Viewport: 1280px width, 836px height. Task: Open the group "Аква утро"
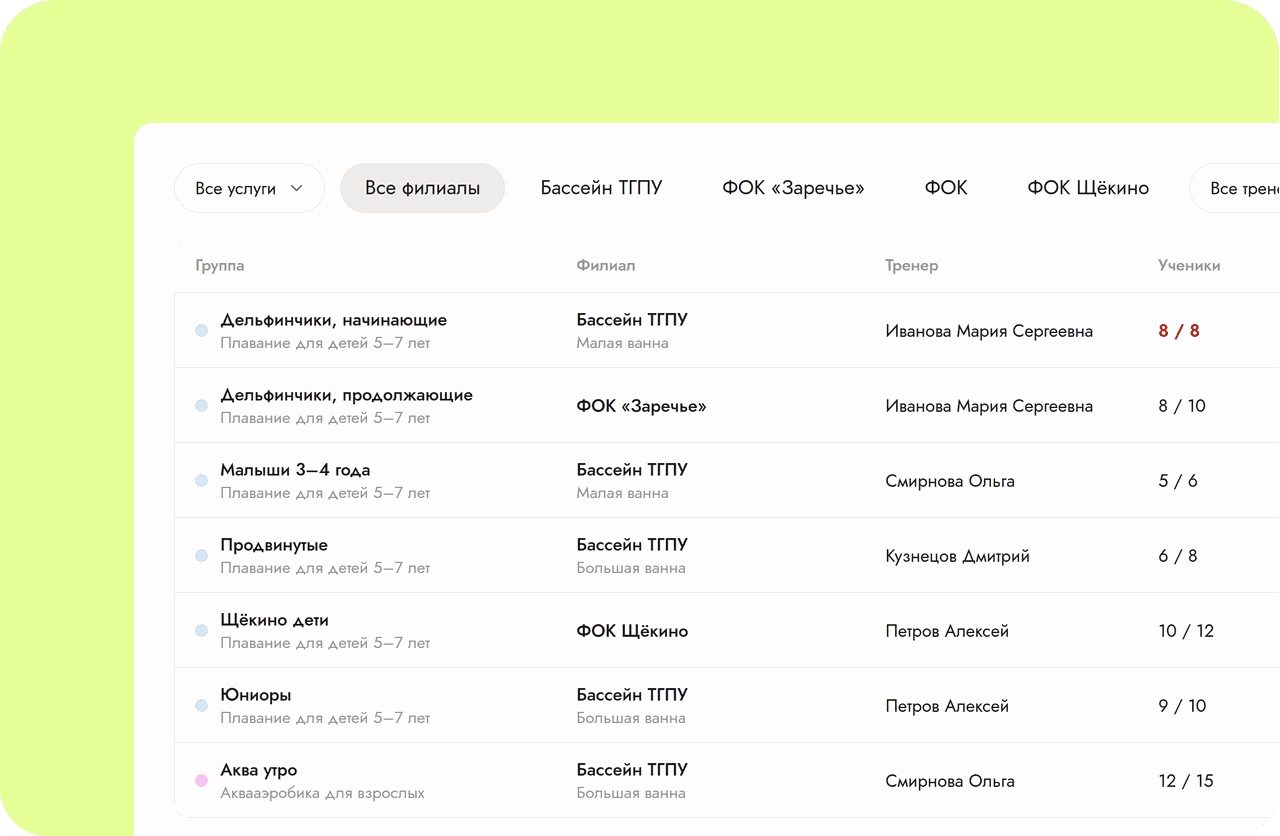coord(259,770)
